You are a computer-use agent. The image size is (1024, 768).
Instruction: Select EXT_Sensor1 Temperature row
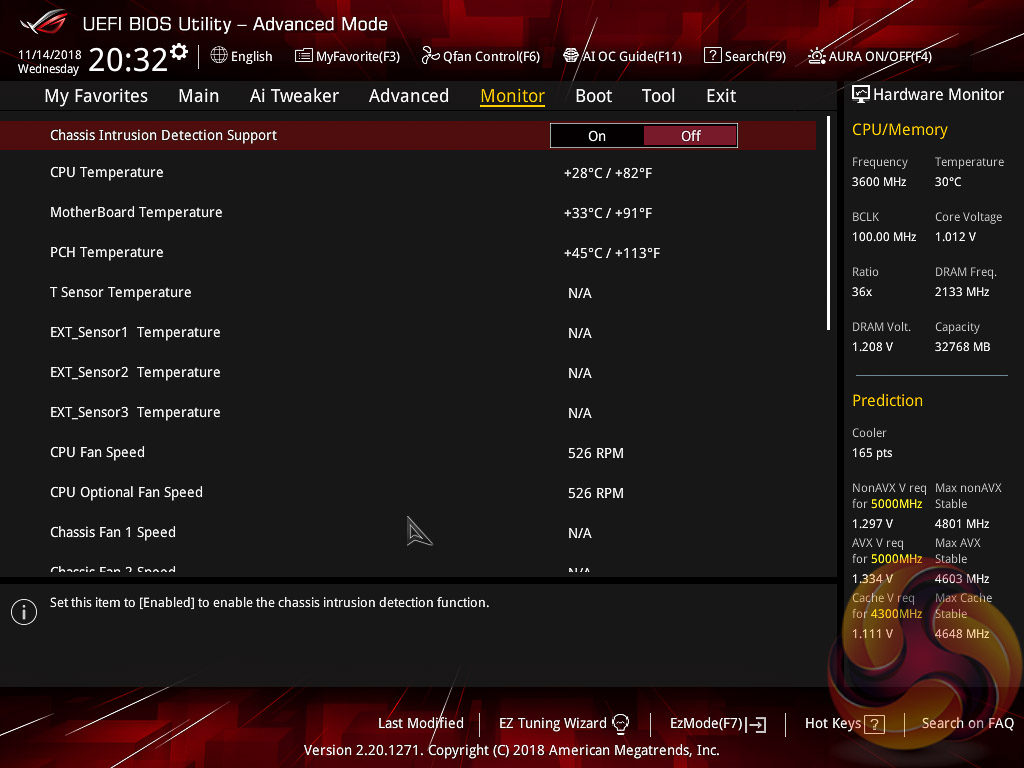(408, 332)
